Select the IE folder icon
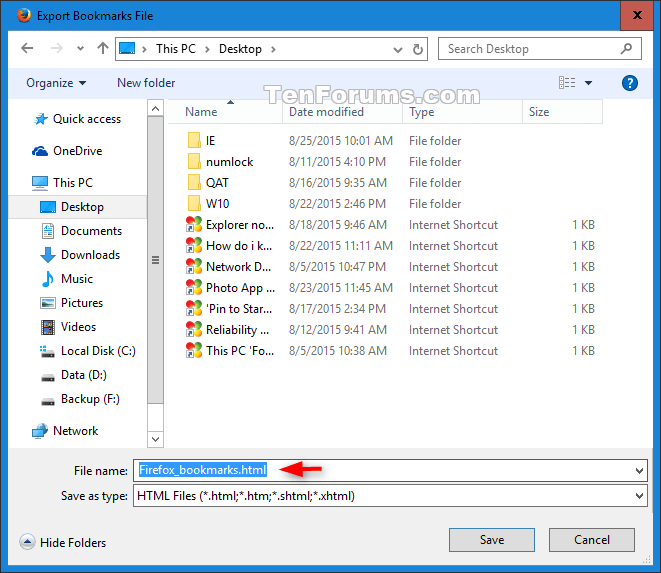The image size is (661, 573). (x=194, y=140)
